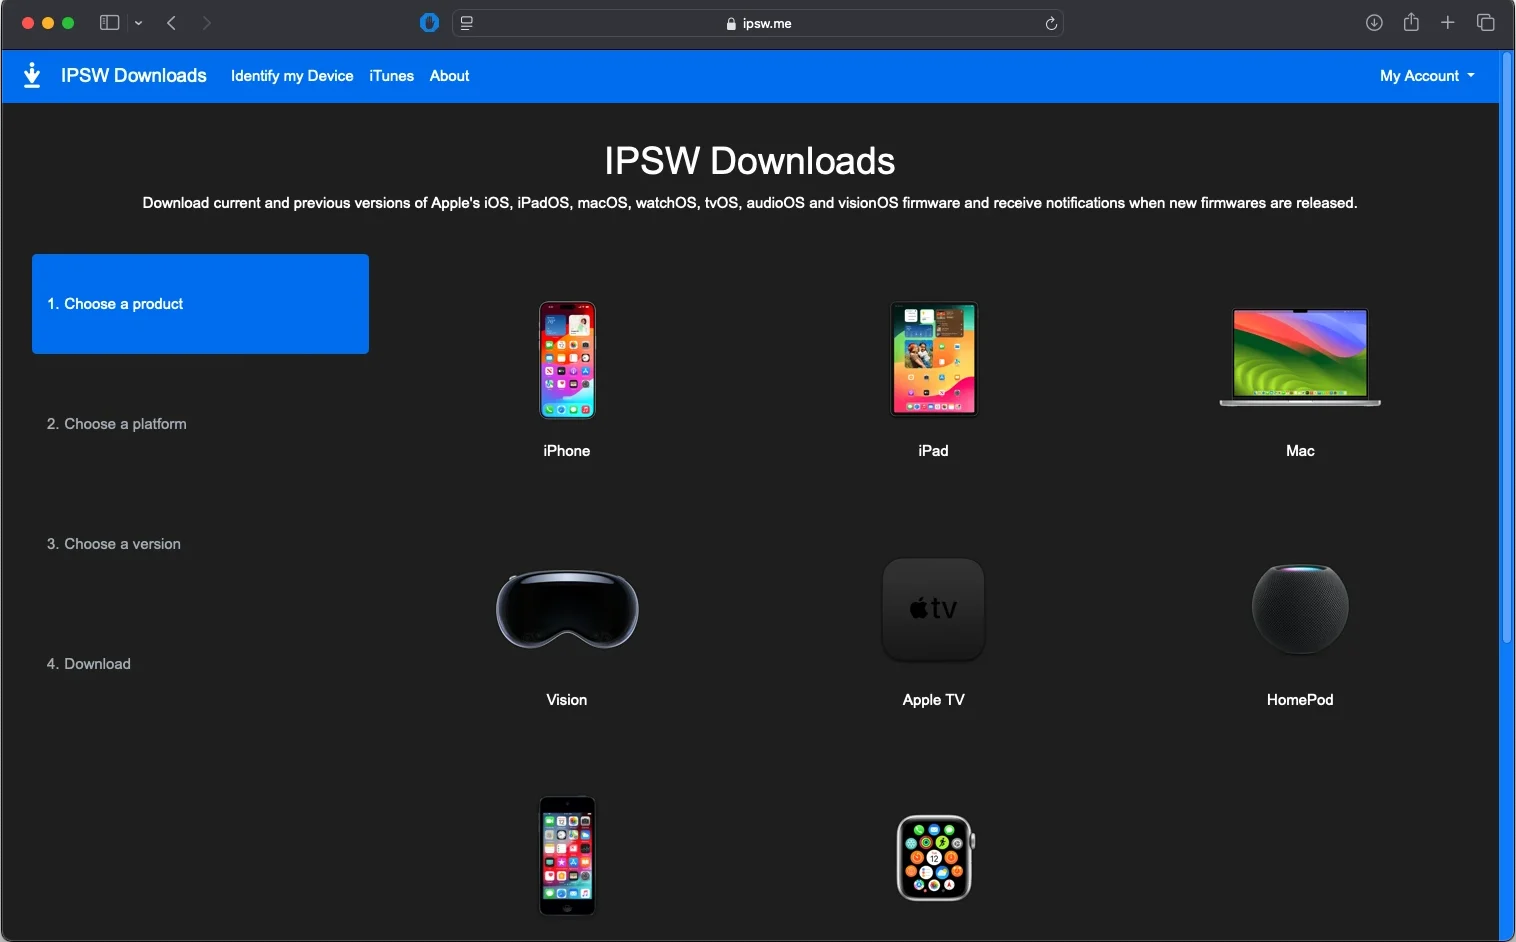Select the Mac product icon
1516x942 pixels.
click(x=1299, y=358)
